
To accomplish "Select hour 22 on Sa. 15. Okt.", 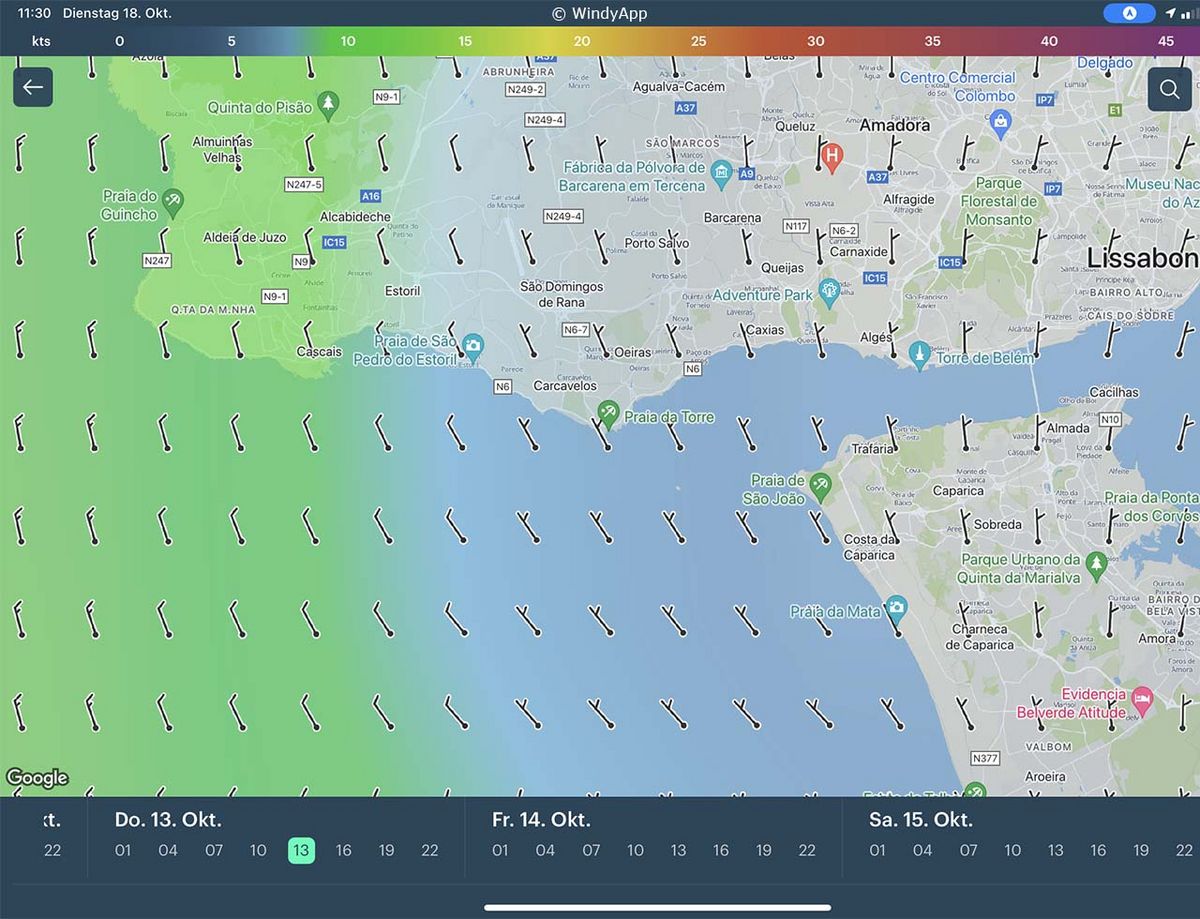I will [1184, 850].
